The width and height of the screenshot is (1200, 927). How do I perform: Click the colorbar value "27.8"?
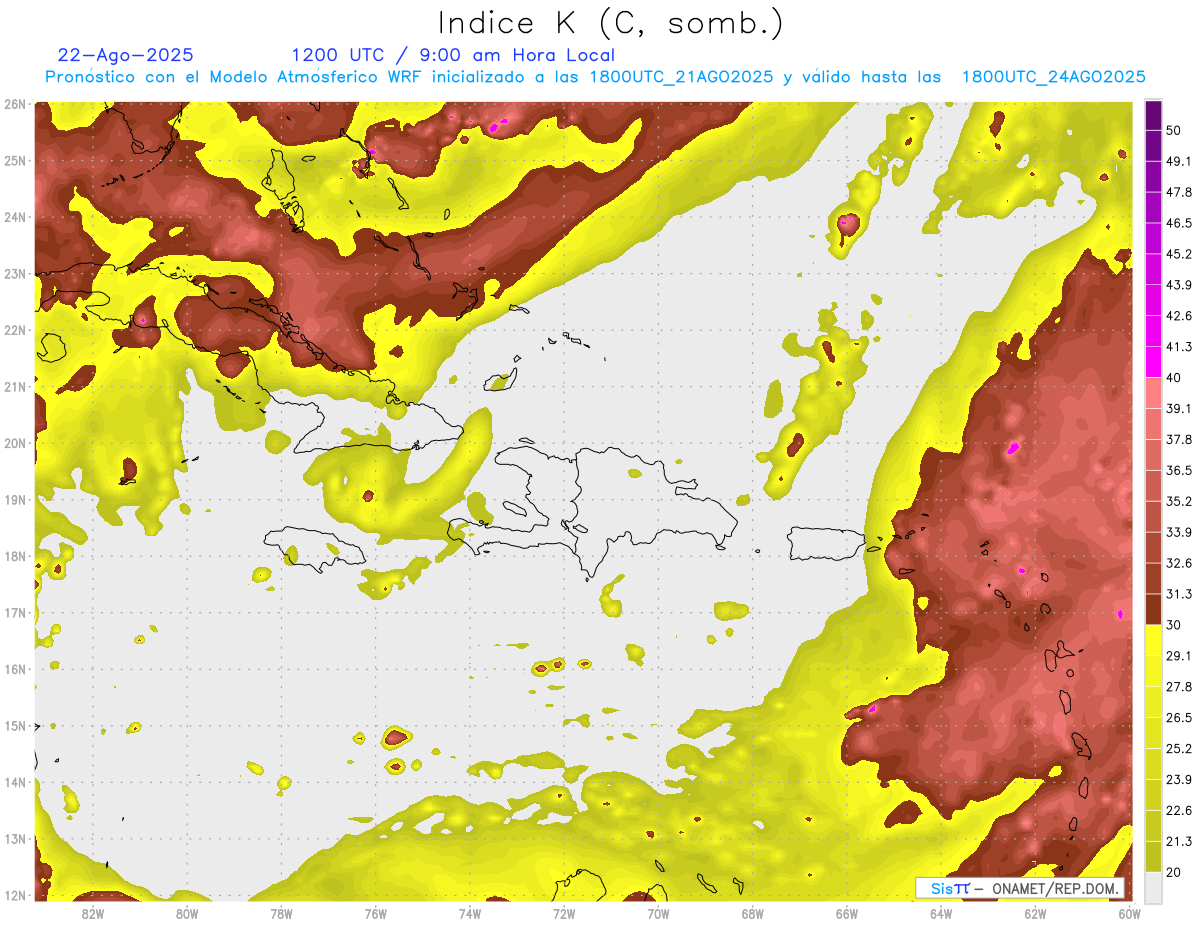pyautogui.click(x=1179, y=687)
